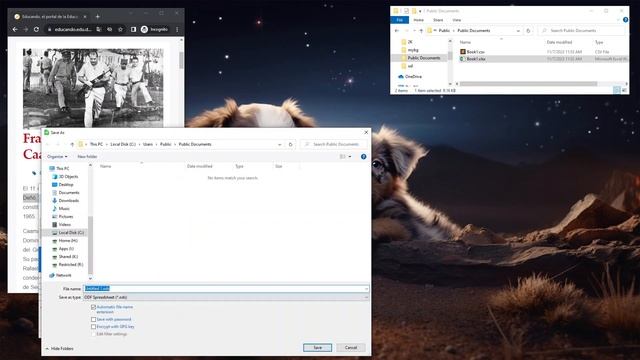640x360 pixels.
Task: Click Search Public Documents box in Save As
Action: tap(333, 144)
